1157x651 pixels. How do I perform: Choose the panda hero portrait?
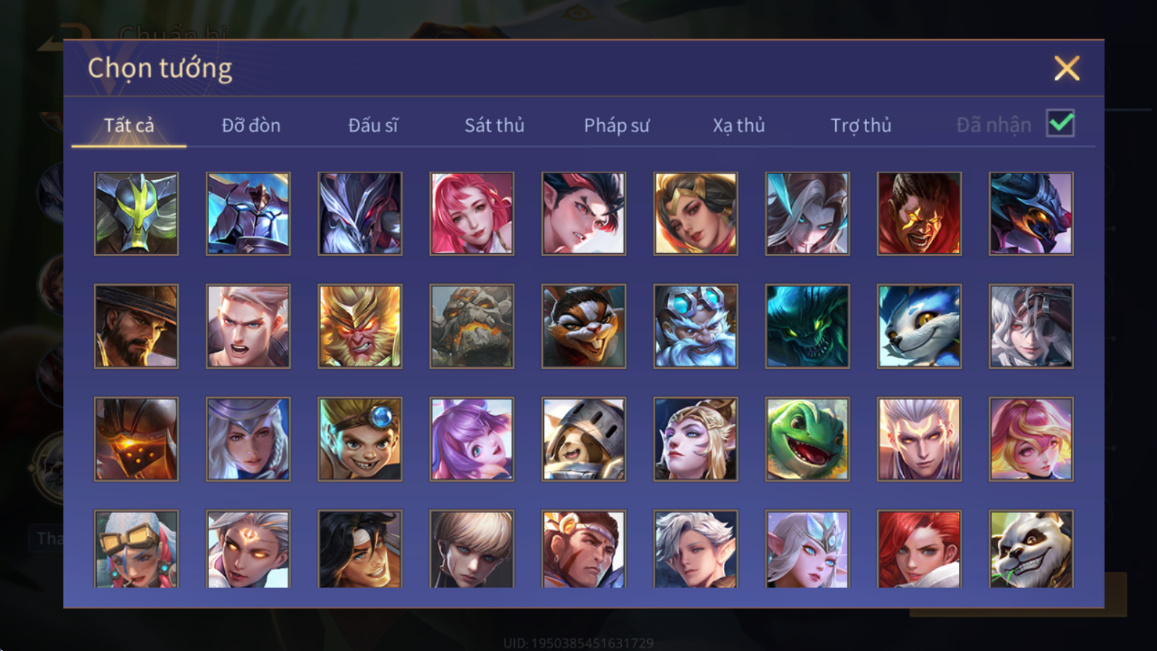pyautogui.click(x=1031, y=549)
